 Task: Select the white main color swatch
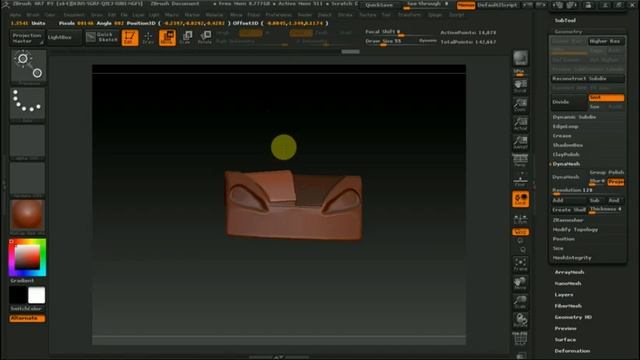(36, 295)
